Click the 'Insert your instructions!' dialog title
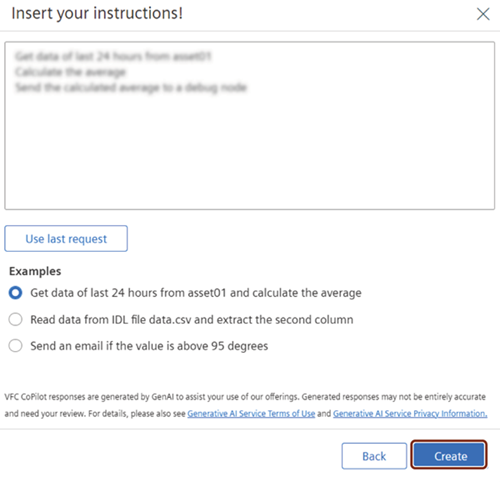 (97, 14)
